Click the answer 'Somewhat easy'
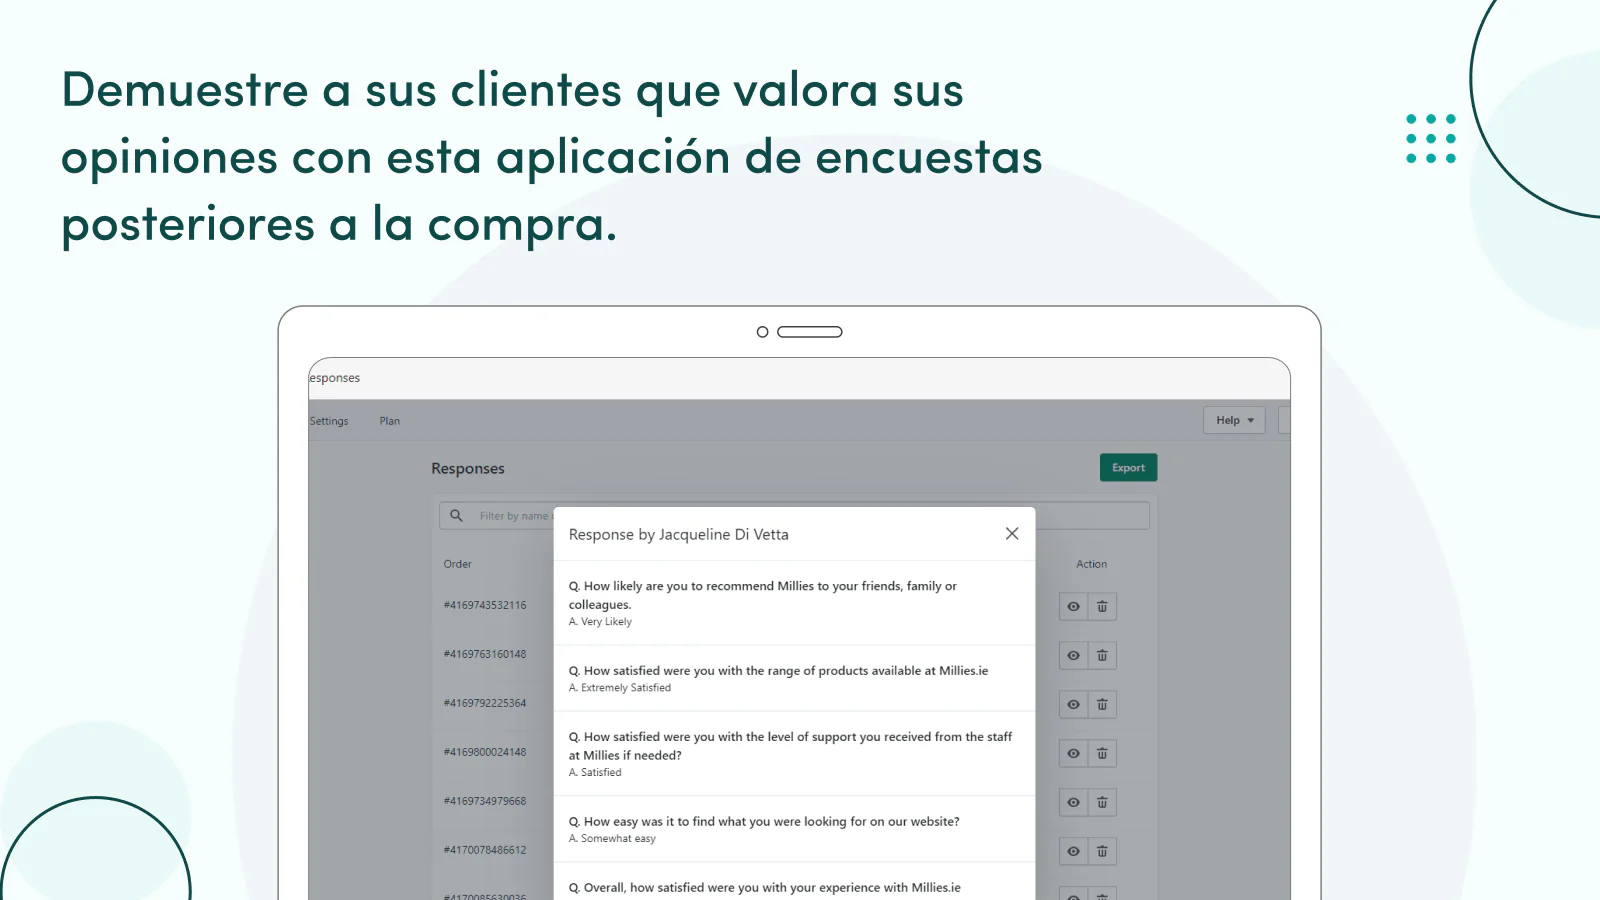1600x900 pixels. click(618, 839)
